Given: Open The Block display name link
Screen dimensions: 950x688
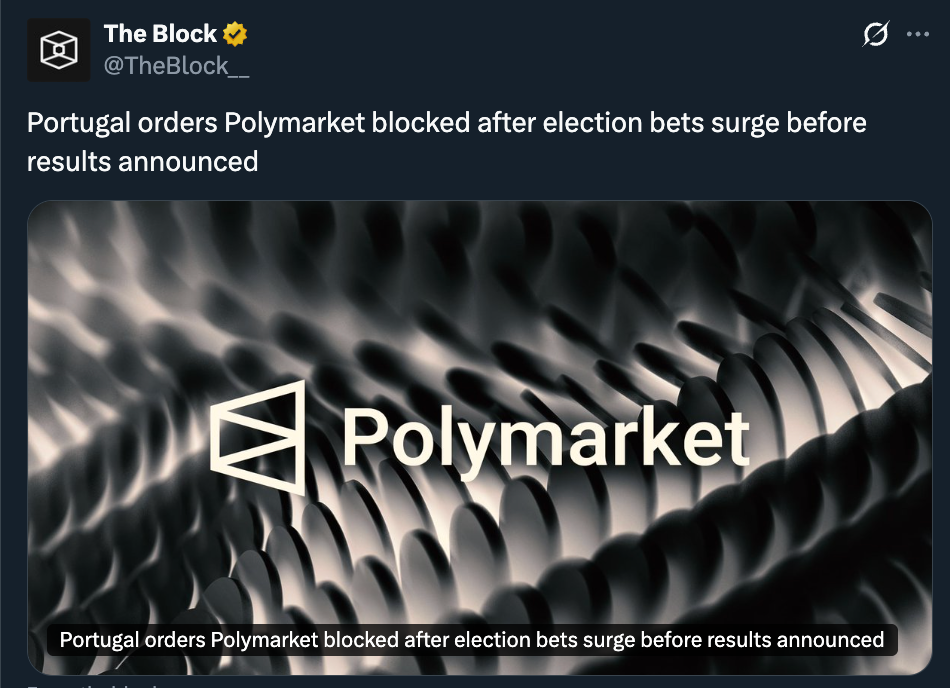Looking at the screenshot, I should pyautogui.click(x=160, y=34).
